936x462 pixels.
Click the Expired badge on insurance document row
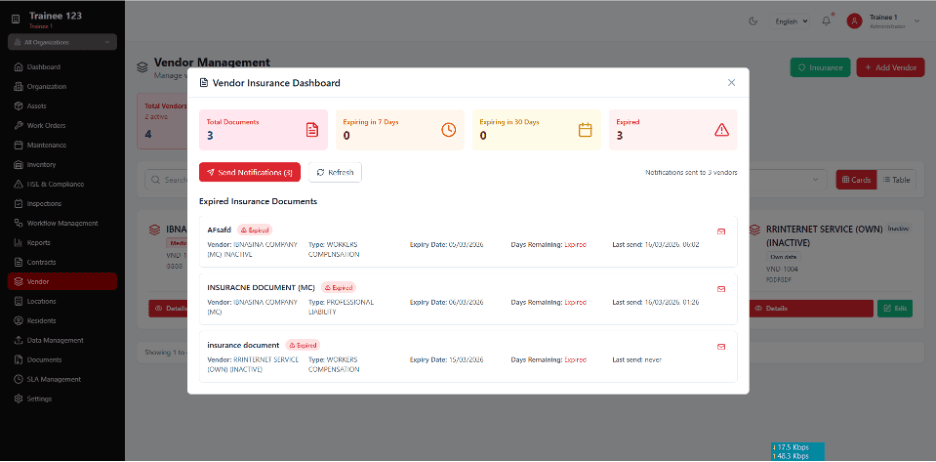click(x=303, y=345)
